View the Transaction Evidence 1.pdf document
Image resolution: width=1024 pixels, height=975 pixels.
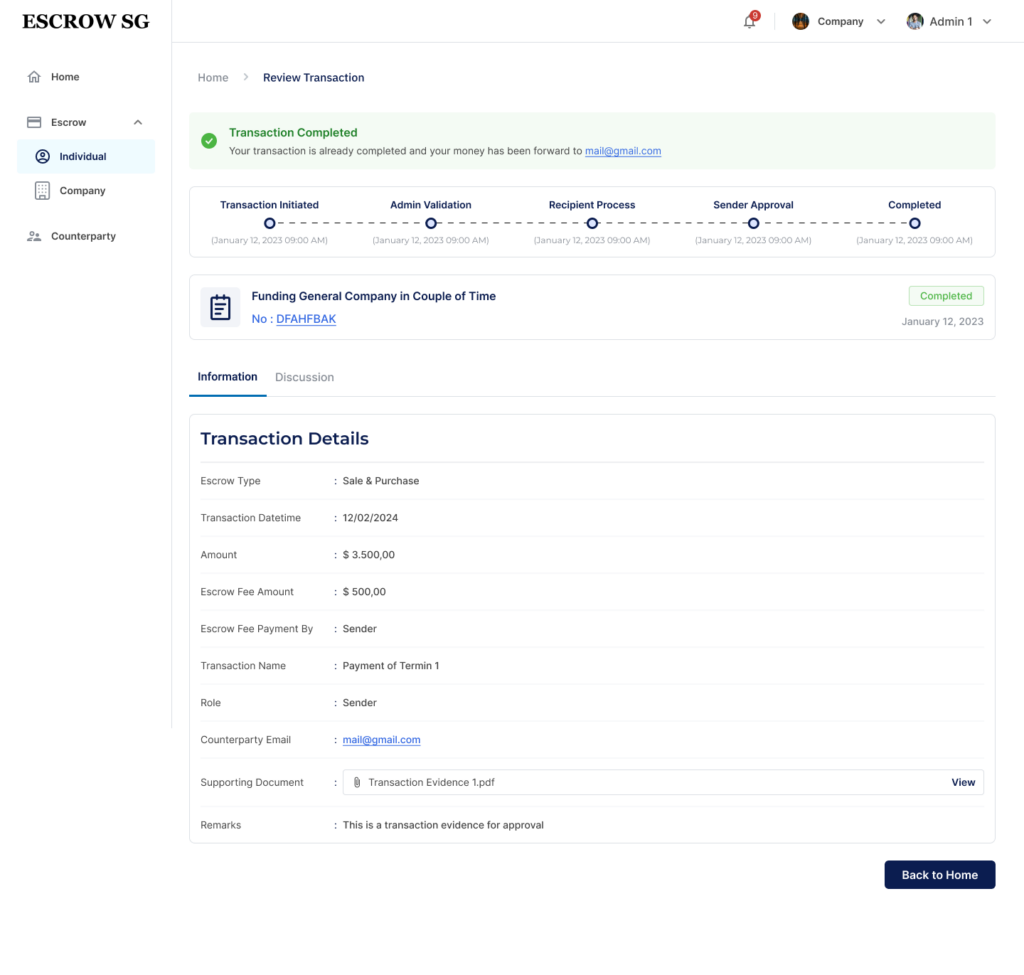[963, 782]
